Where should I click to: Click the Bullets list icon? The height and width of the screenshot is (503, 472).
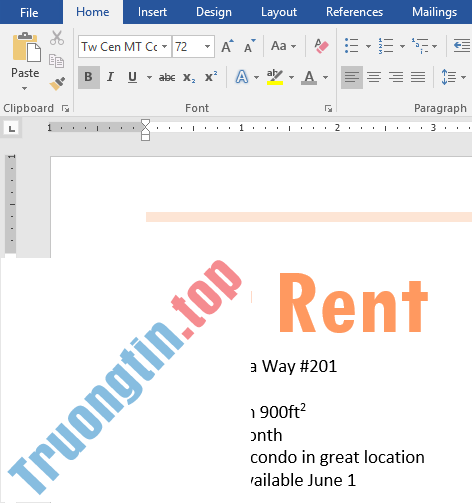[352, 46]
